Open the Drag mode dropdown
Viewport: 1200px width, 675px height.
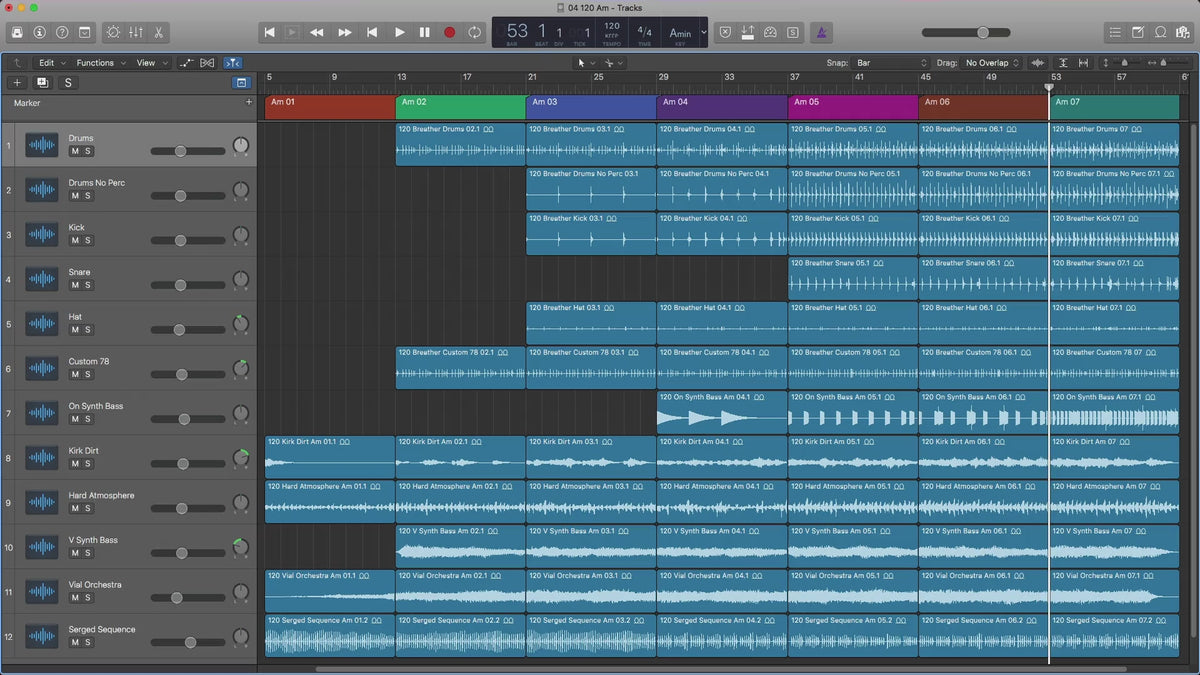pos(992,63)
